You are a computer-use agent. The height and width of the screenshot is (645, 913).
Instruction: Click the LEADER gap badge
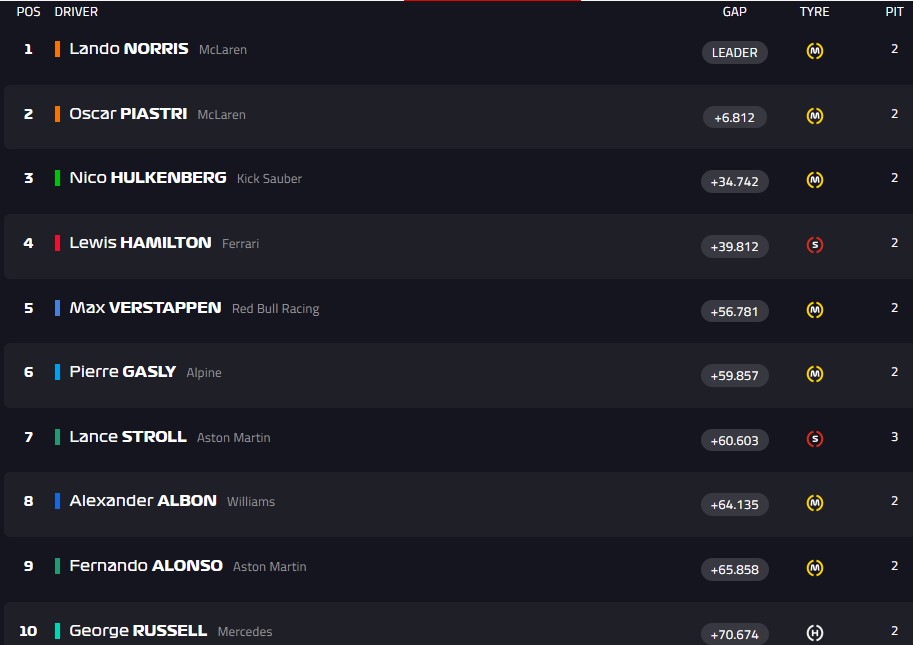[735, 52]
